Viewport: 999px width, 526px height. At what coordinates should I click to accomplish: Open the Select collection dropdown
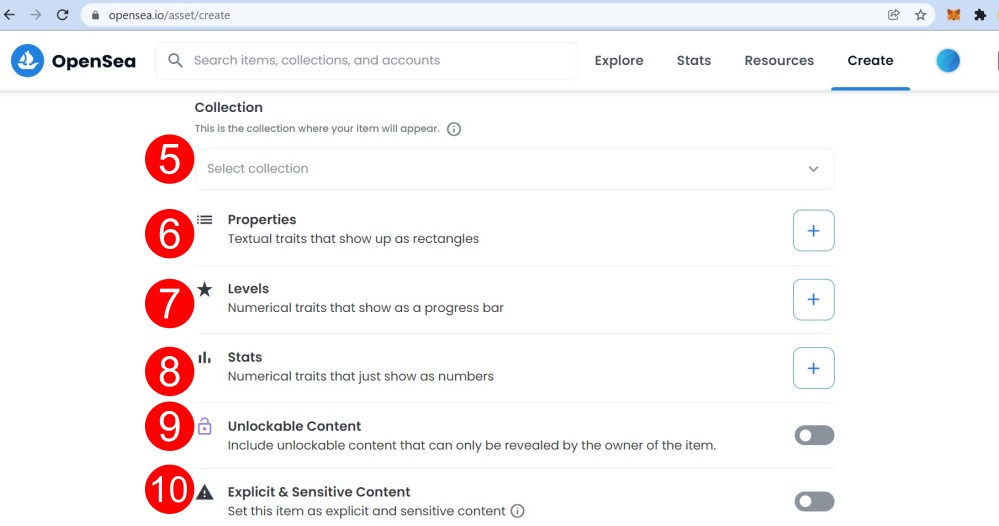point(514,169)
